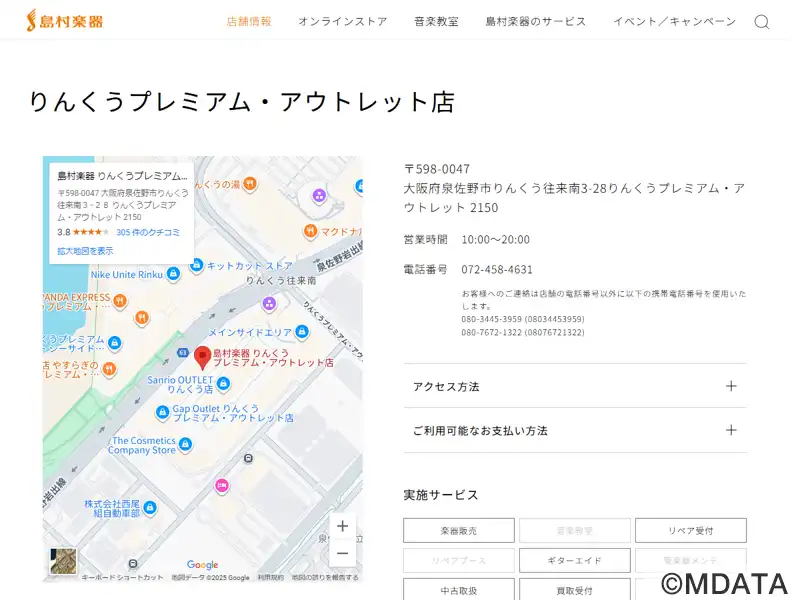Viewport: 800px width, 600px height.
Task: Click the やすらぎの restaurant pin
Action: click(109, 368)
